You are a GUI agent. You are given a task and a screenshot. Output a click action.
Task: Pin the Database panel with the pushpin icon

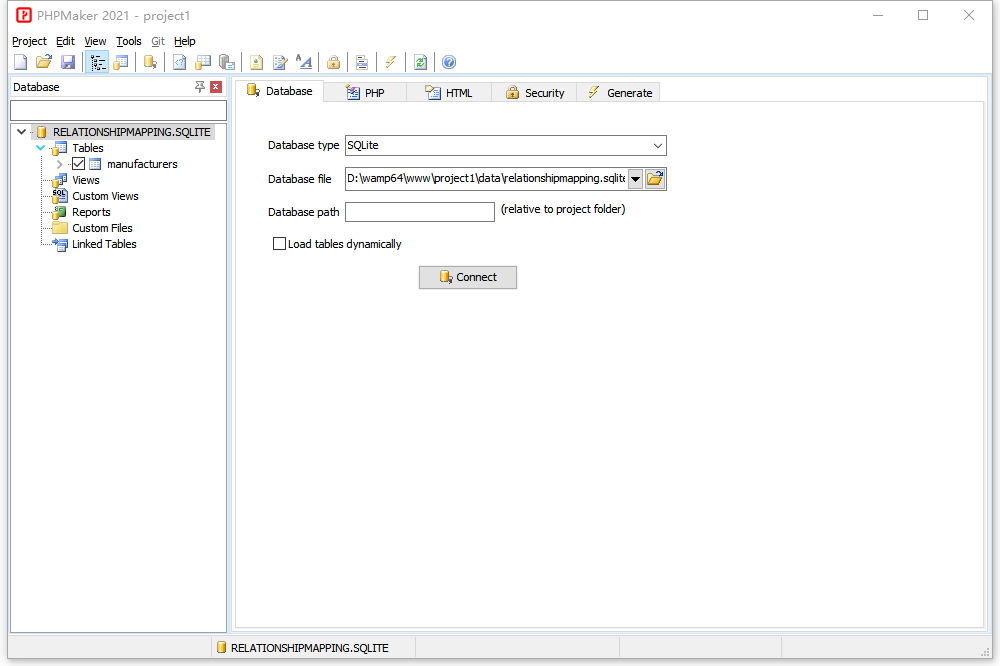click(x=200, y=87)
